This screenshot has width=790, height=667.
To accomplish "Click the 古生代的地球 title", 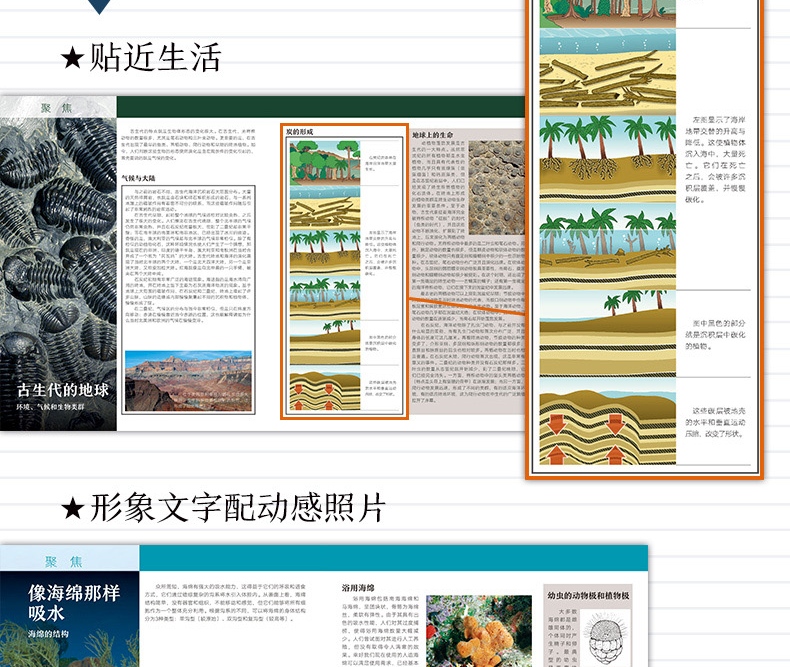I will (63, 389).
